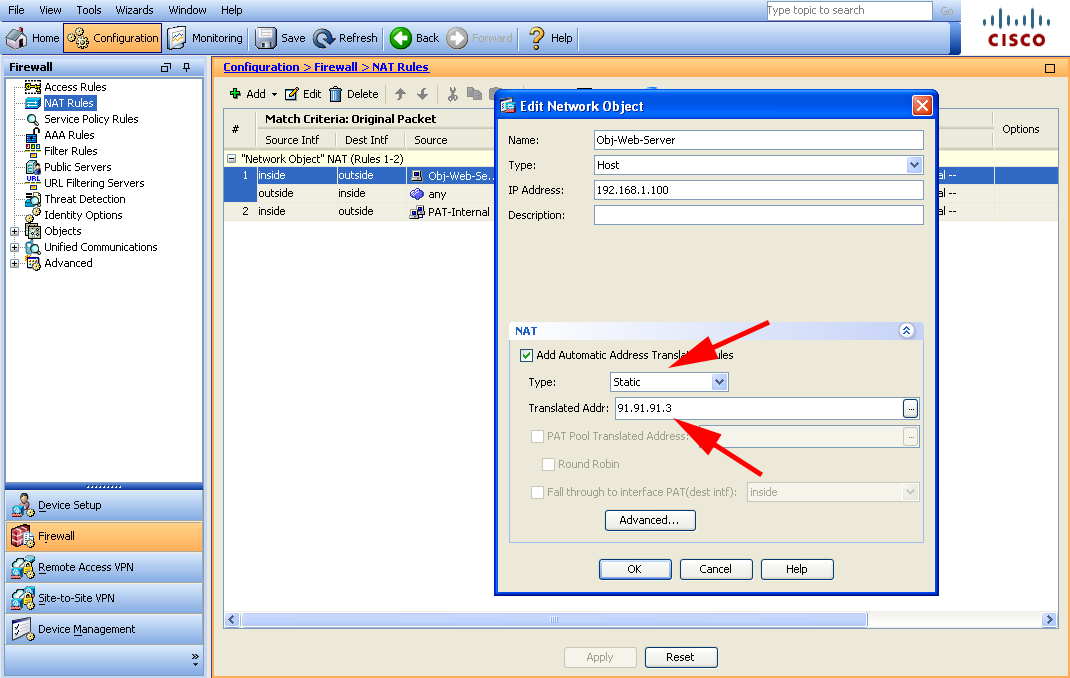This screenshot has height=678, width=1070.
Task: Click the Reset button
Action: click(680, 657)
